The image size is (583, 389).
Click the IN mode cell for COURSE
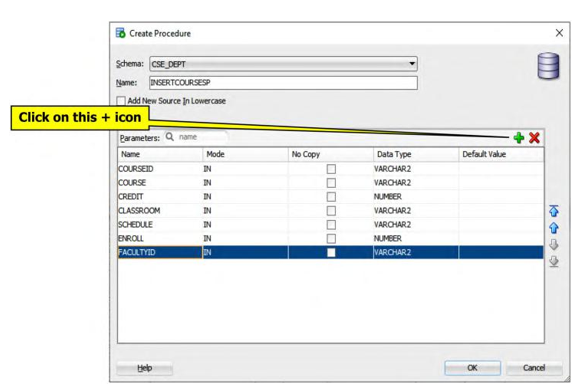(245, 183)
